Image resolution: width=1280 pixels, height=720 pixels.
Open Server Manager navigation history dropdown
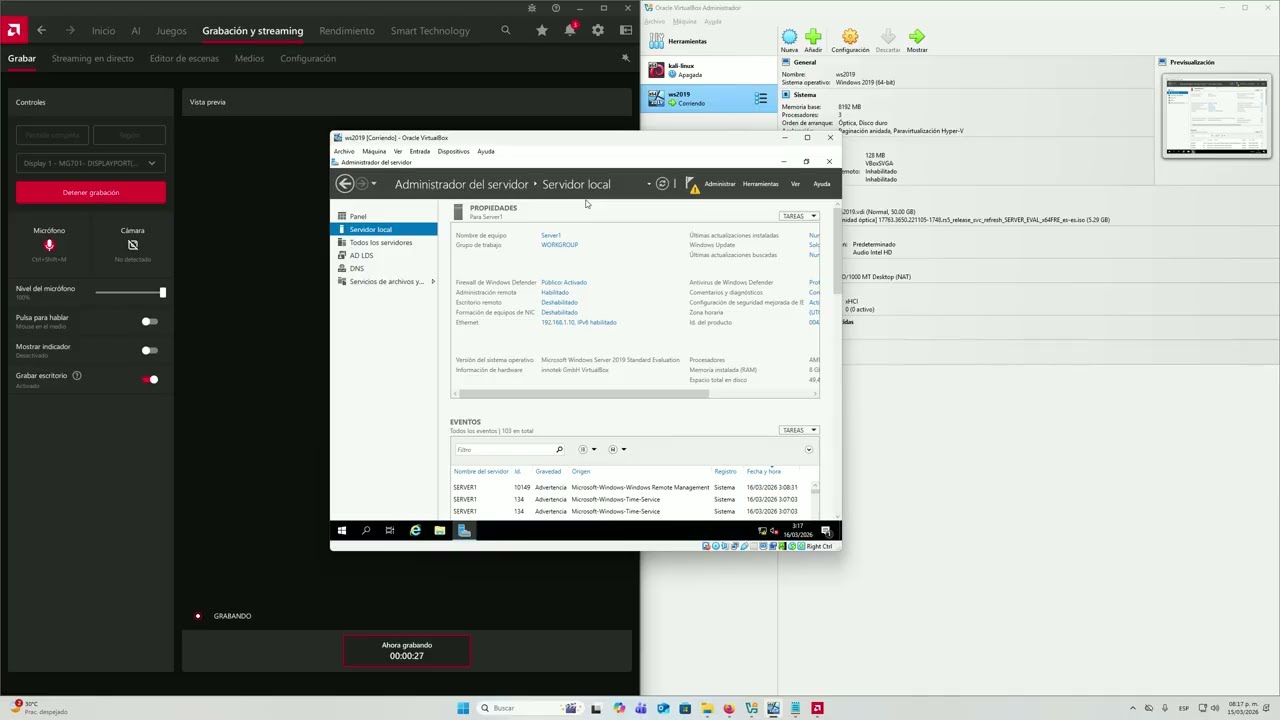pyautogui.click(x=374, y=184)
